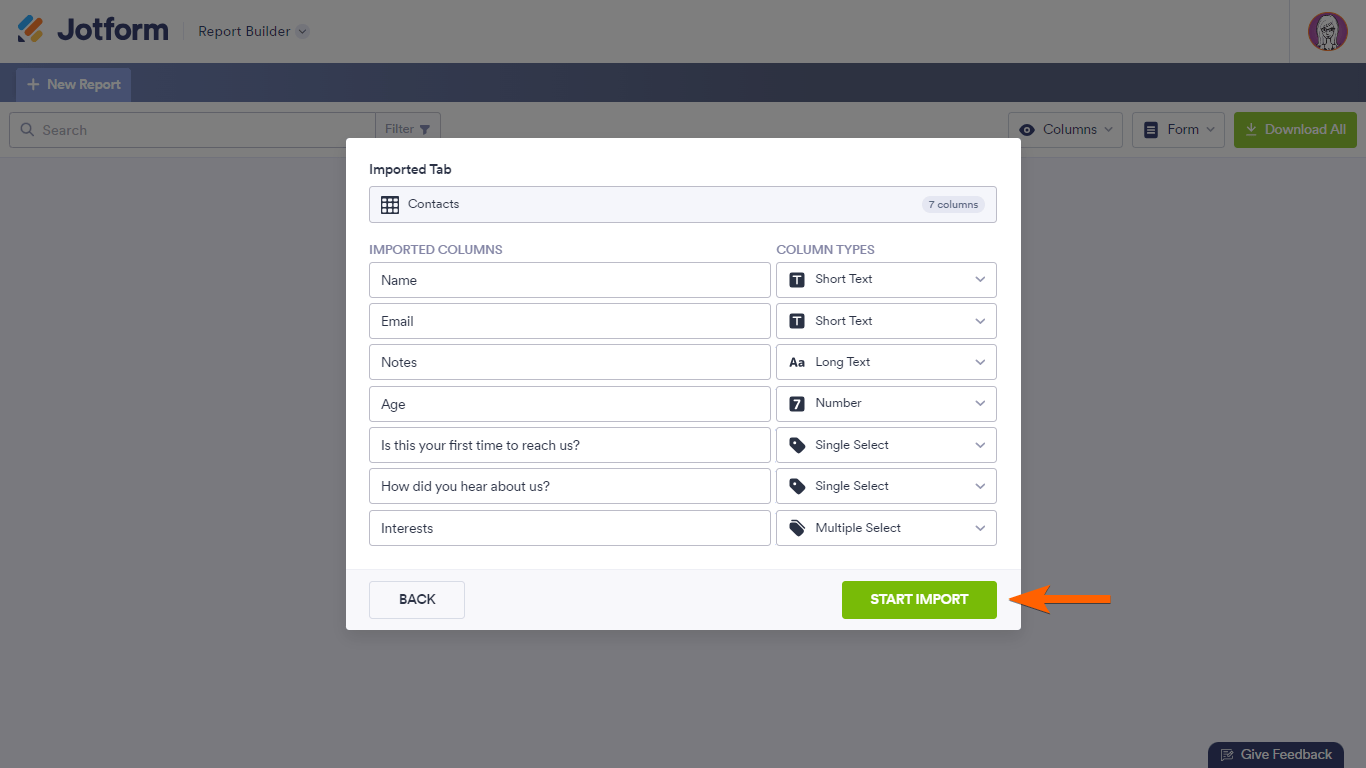The height and width of the screenshot is (768, 1366).
Task: Click the Filter funnel icon
Action: pos(425,129)
